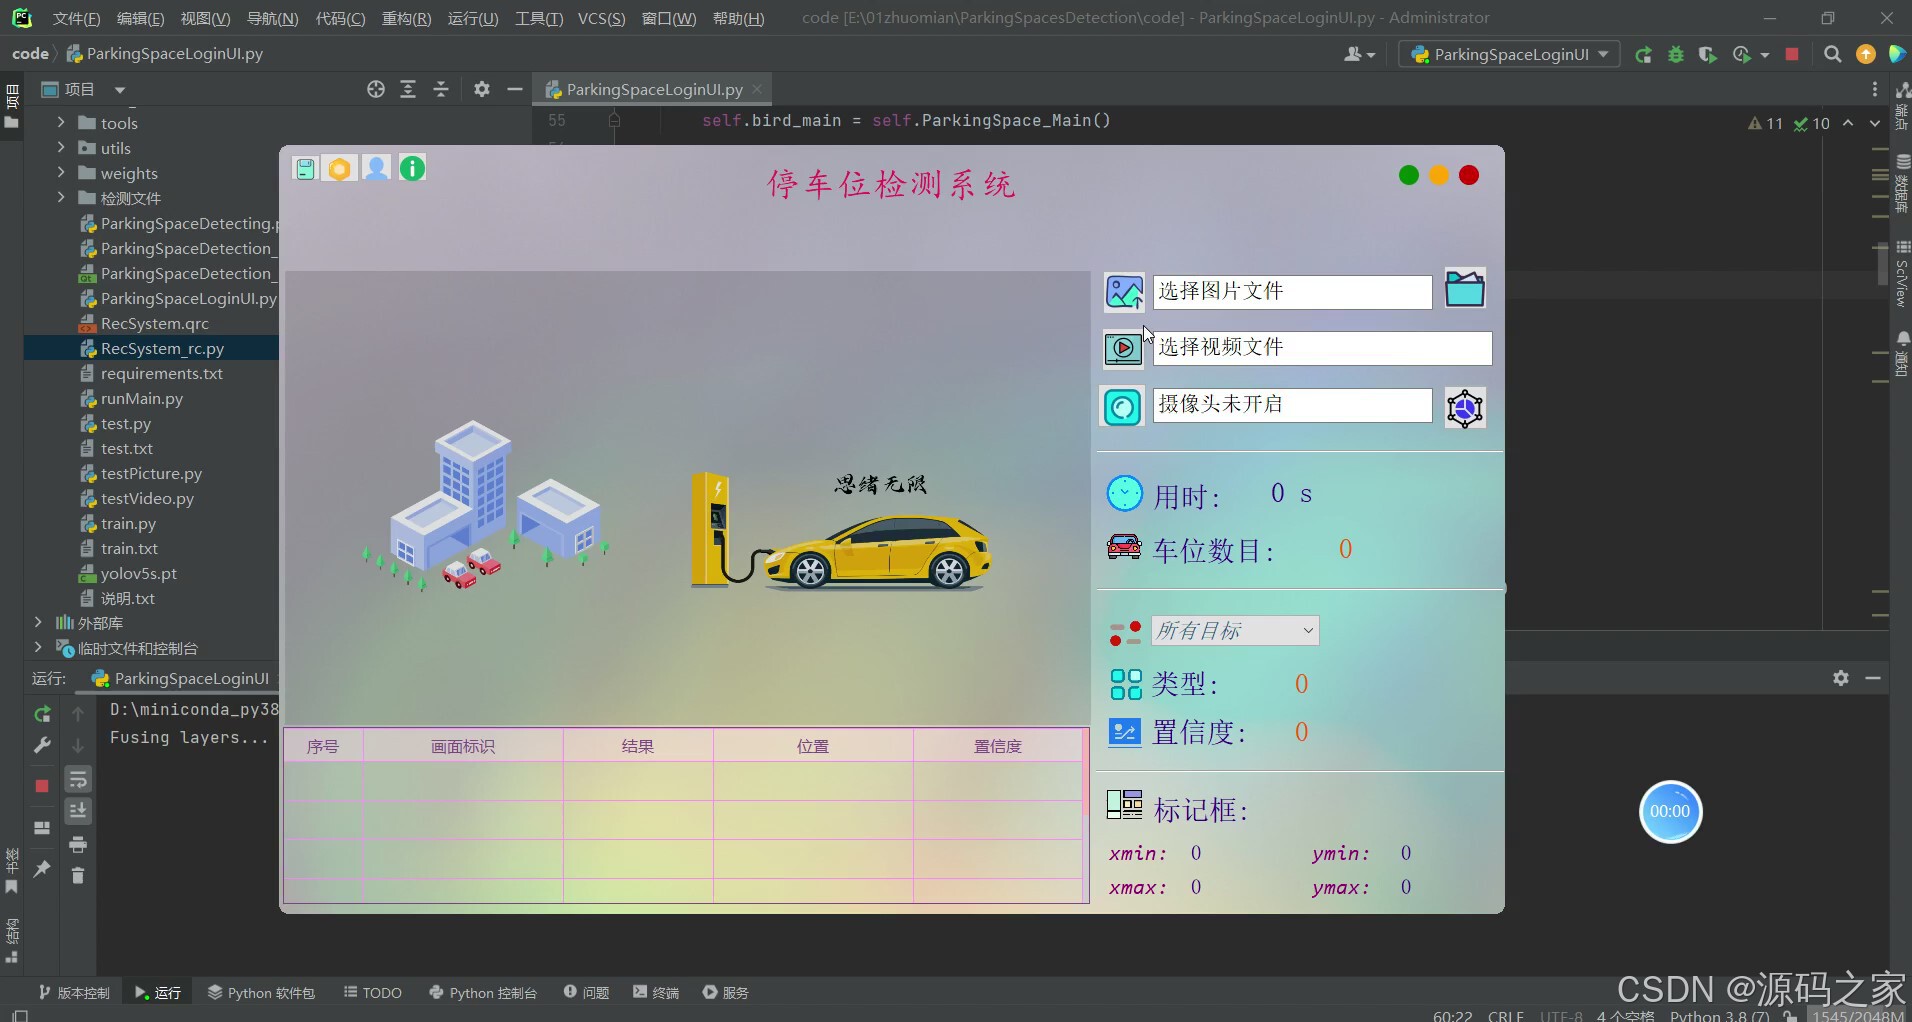Open the 版本控制 tool window

[74, 992]
